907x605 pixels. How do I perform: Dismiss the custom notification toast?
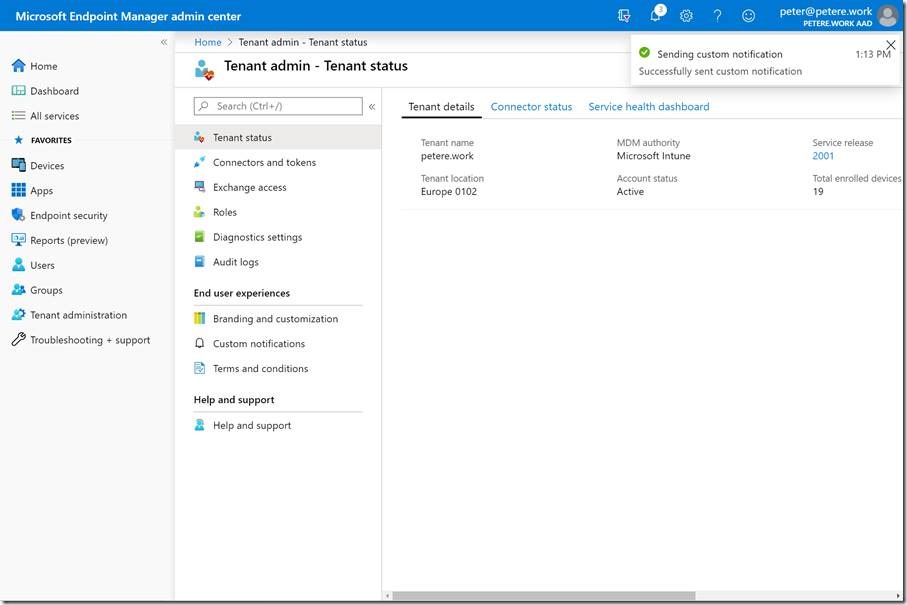[x=891, y=45]
